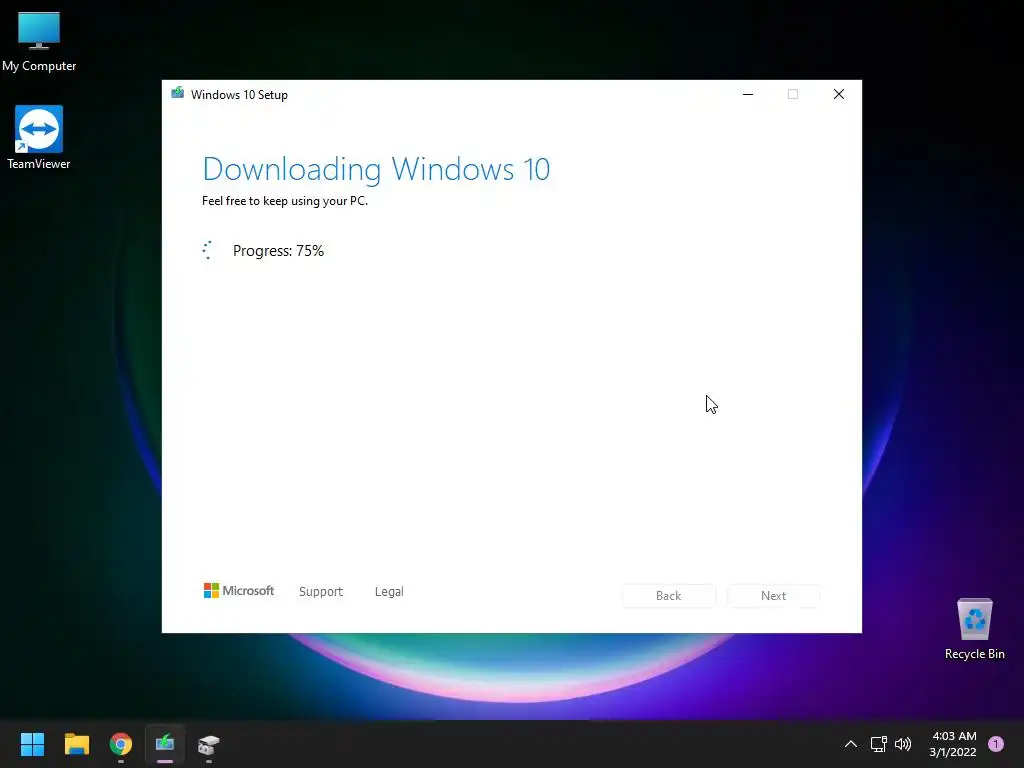Close the Windows 10 Setup window
The width and height of the screenshot is (1024, 768).
[x=839, y=94]
